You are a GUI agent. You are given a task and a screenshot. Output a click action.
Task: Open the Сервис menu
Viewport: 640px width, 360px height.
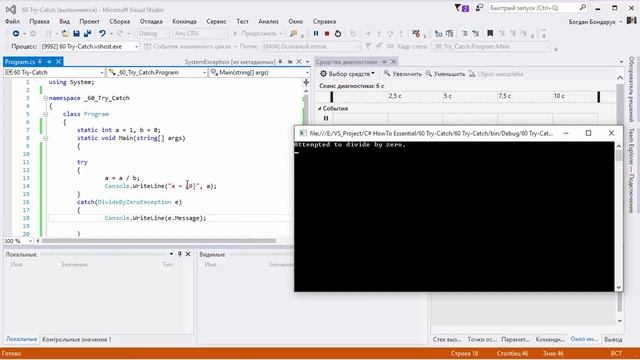[216, 21]
